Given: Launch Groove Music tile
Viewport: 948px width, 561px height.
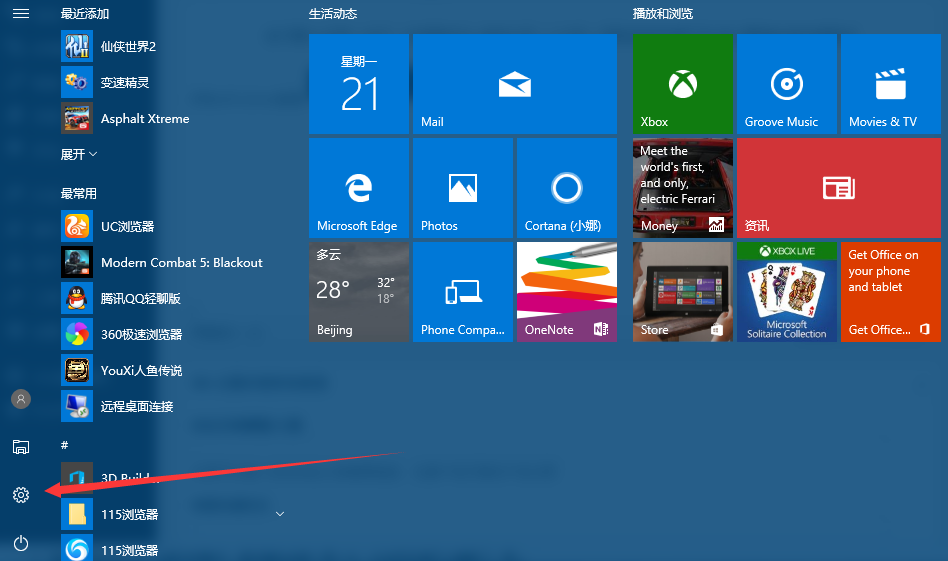Looking at the screenshot, I should pyautogui.click(x=787, y=84).
